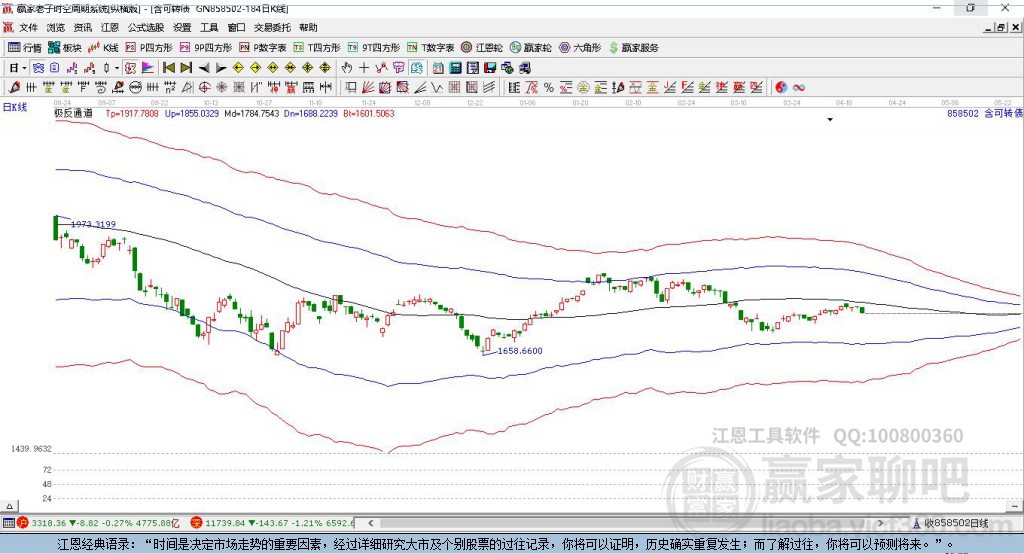Viewport: 1024px width, 554px height.
Task: Click Shenzhen index 11739.84 status entry
Action: [272, 523]
